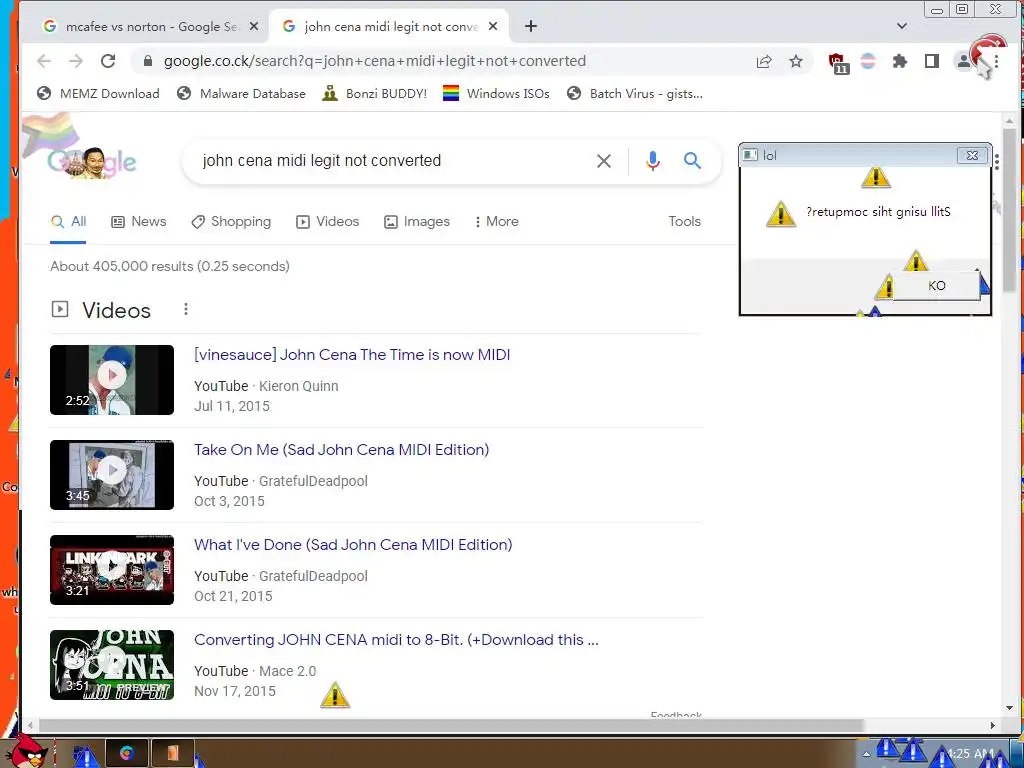Open What I've Done Sad John Cena result
The width and height of the screenshot is (1024, 768).
pos(353,545)
